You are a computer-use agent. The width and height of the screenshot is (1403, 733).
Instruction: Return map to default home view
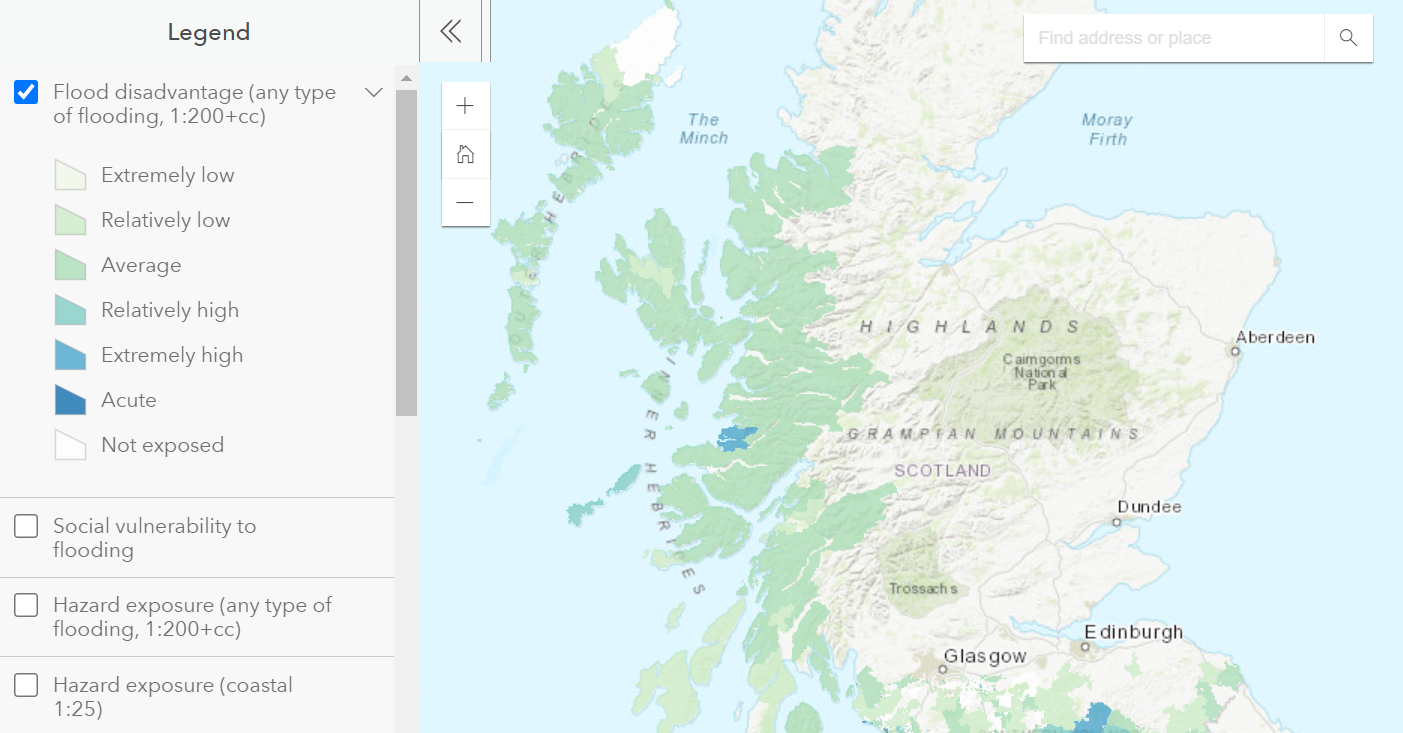coord(465,154)
